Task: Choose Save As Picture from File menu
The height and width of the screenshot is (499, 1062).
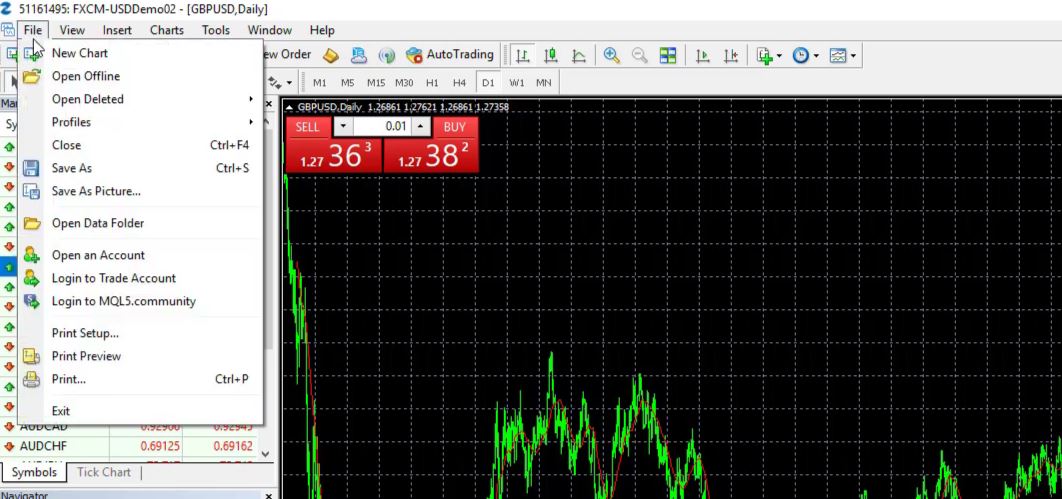Action: 96,191
